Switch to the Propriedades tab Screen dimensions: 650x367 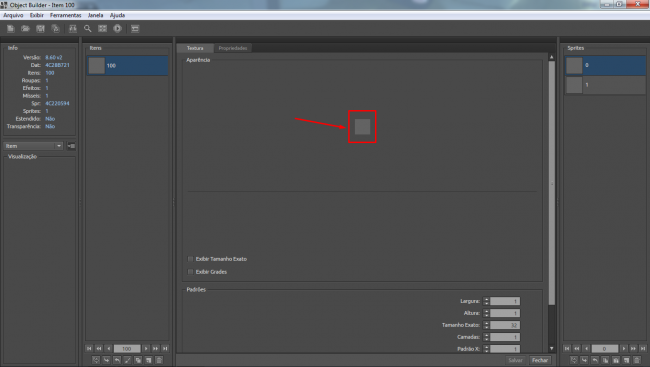point(233,48)
